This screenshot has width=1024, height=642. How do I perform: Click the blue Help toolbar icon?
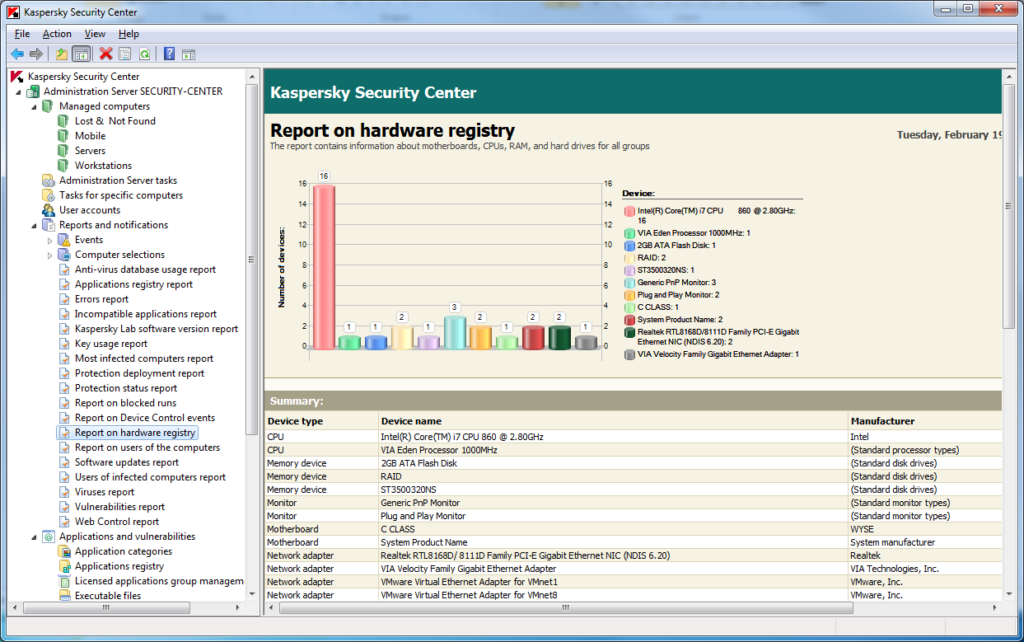(169, 54)
